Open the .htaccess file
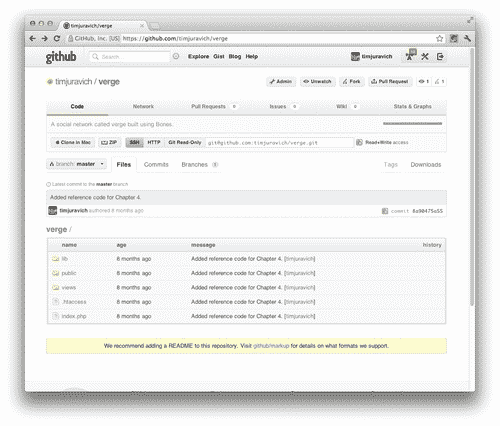 (x=74, y=302)
